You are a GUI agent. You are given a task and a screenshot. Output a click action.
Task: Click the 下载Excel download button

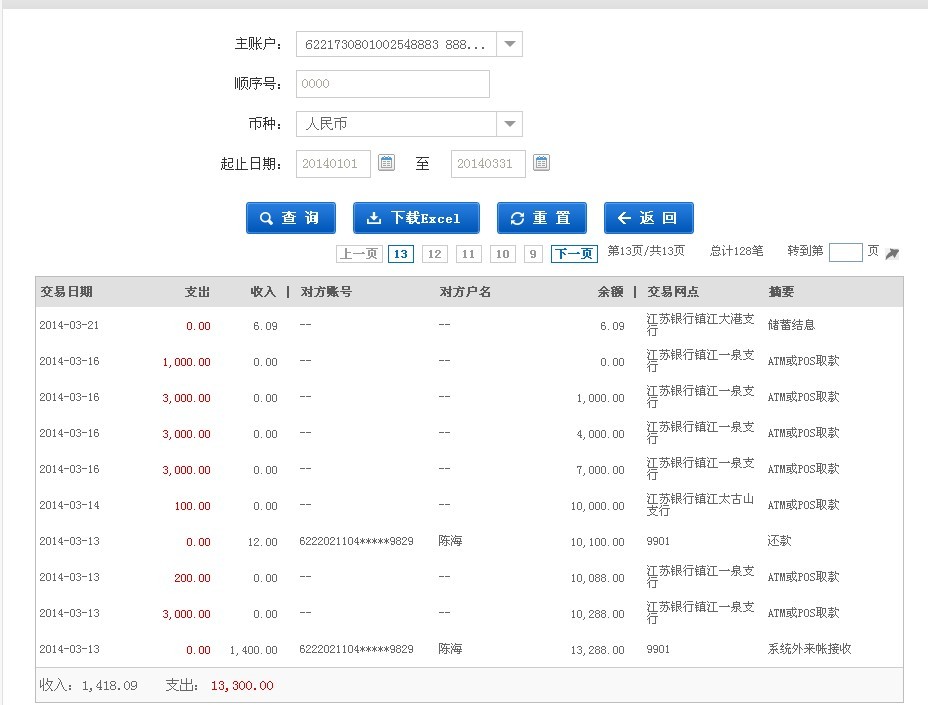point(416,218)
